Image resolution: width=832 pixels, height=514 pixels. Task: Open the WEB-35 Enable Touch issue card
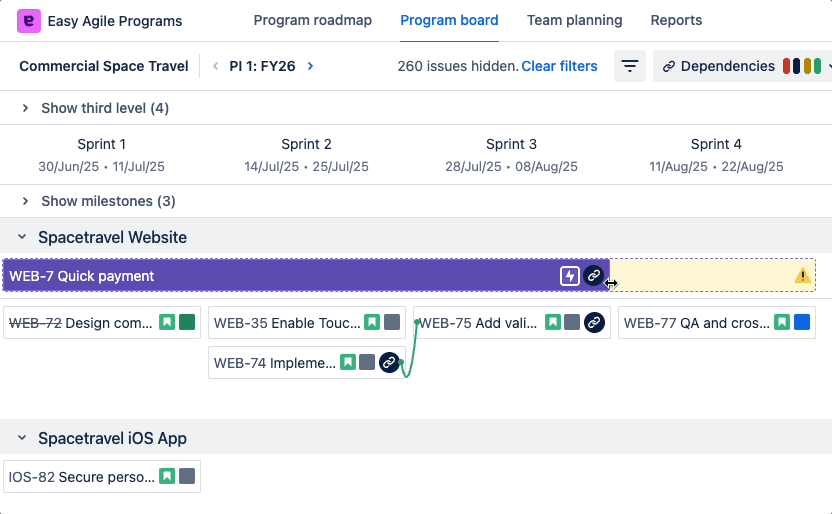coord(287,323)
